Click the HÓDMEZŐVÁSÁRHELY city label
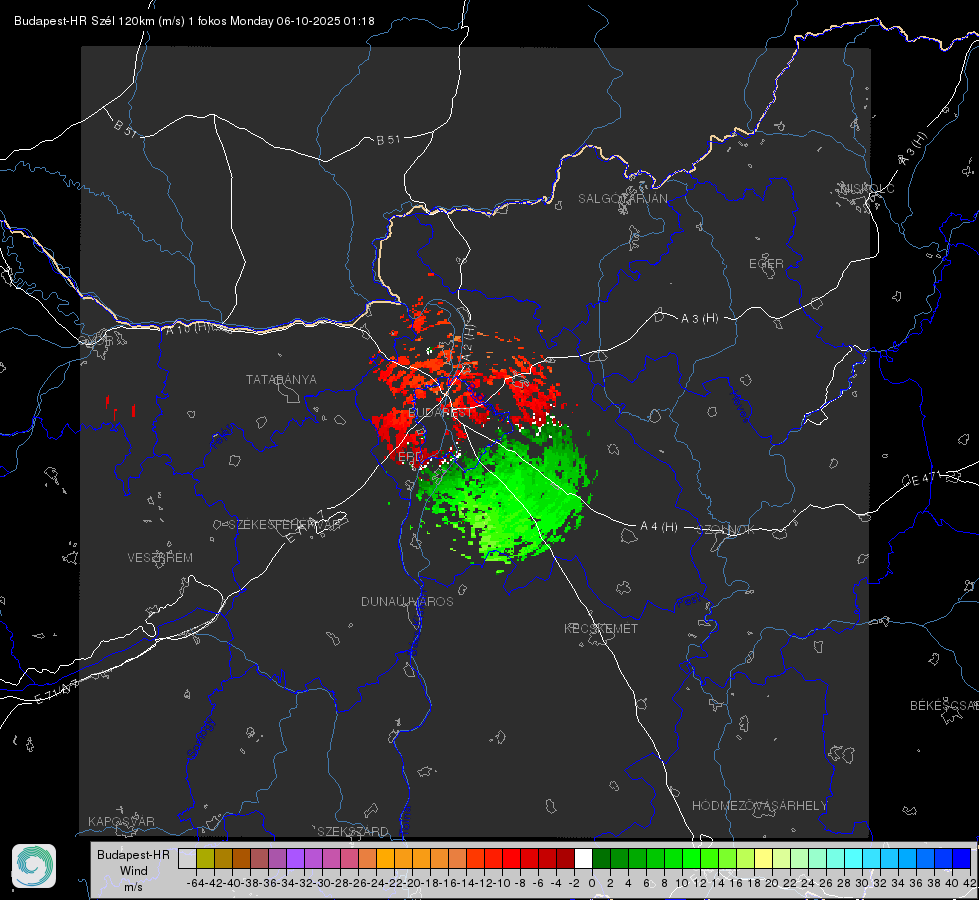The height and width of the screenshot is (900, 979). coord(759,806)
